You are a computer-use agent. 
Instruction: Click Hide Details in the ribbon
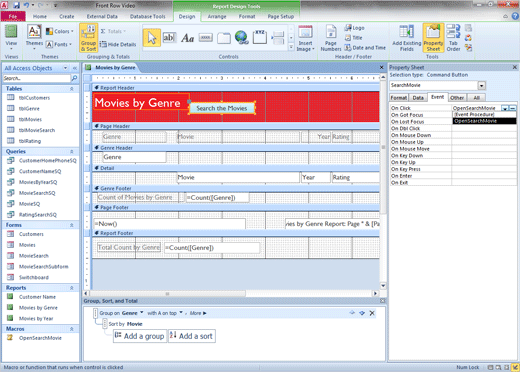pos(118,44)
